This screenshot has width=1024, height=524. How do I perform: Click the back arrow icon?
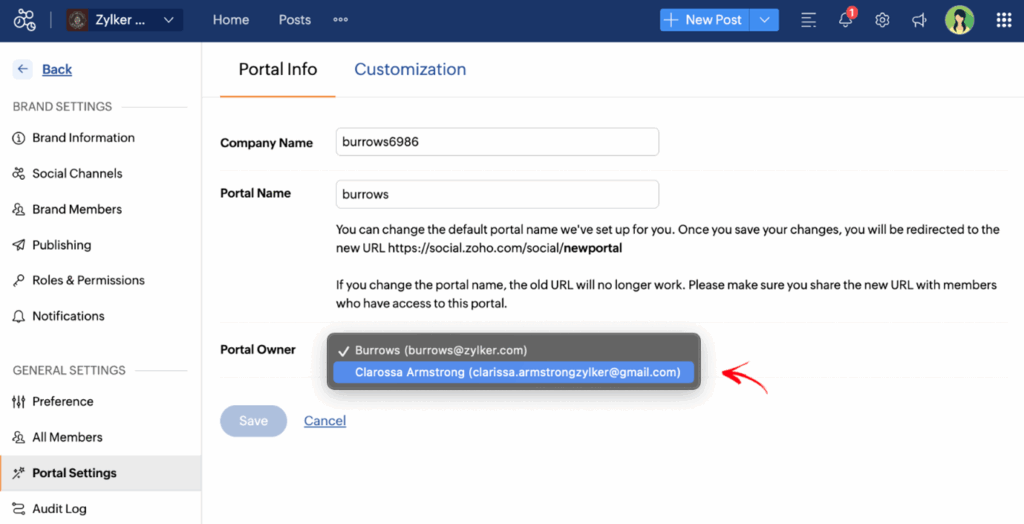coord(22,69)
